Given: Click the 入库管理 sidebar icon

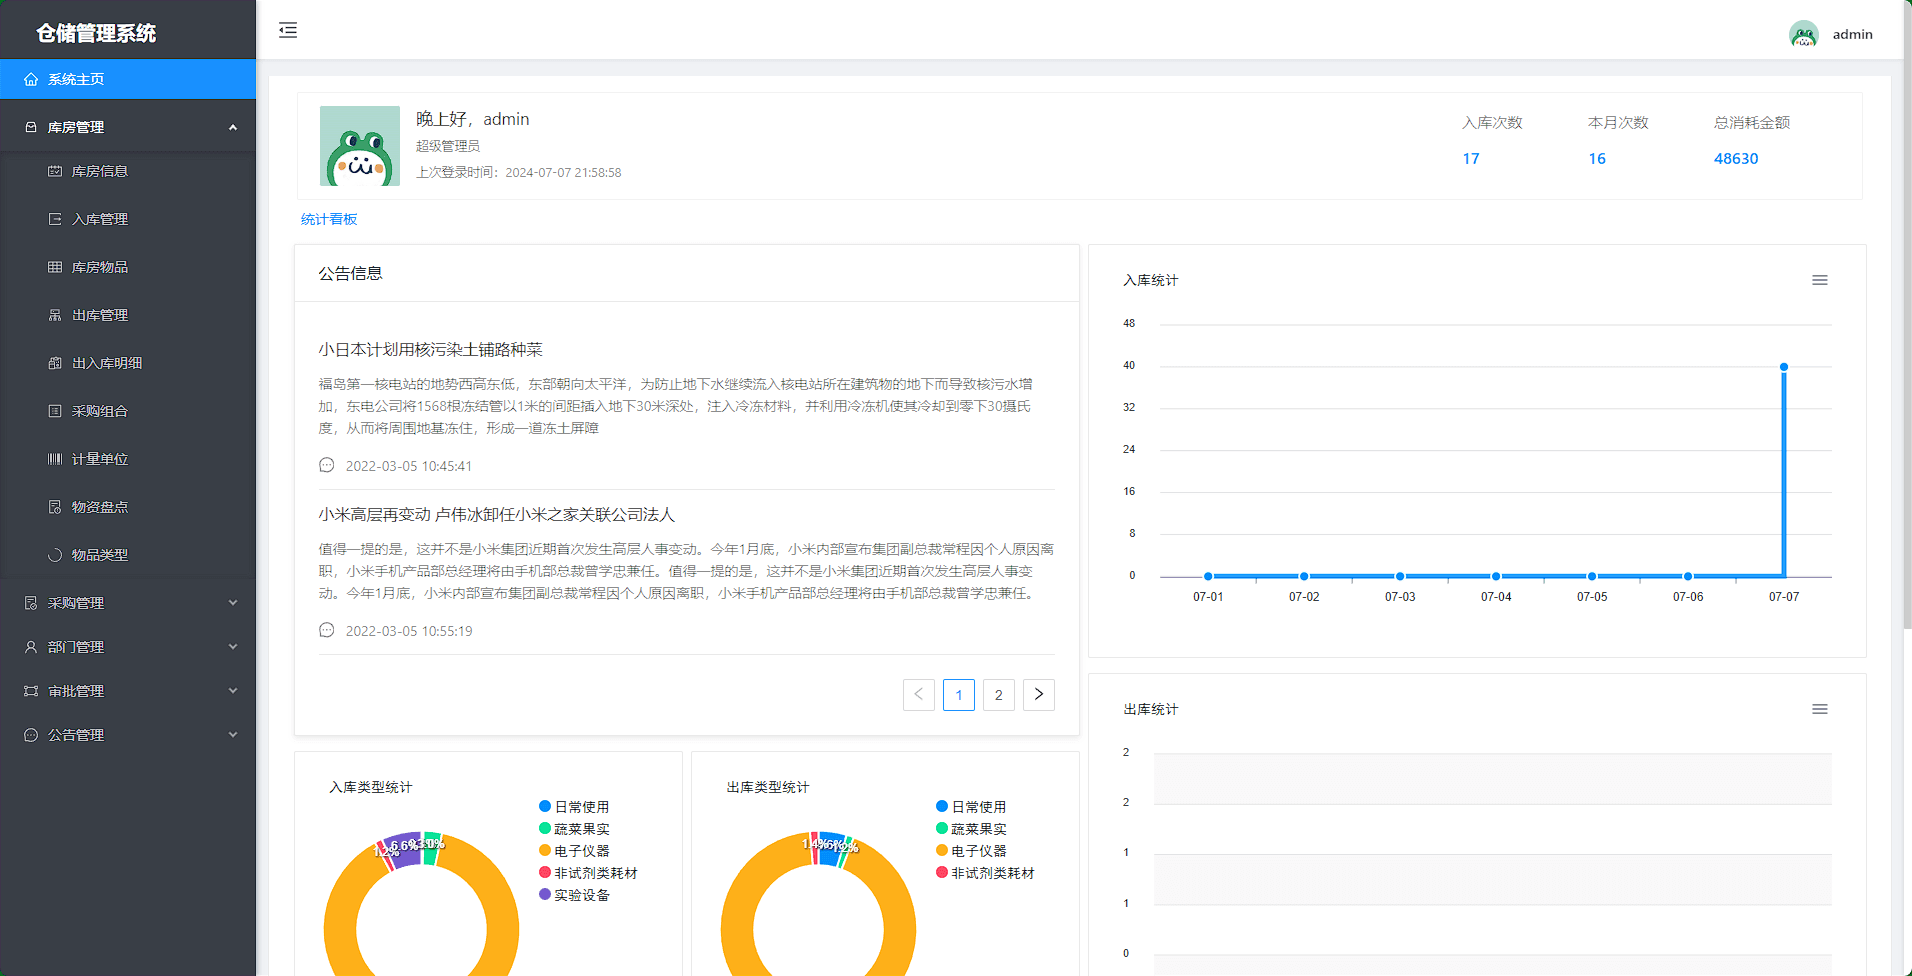Looking at the screenshot, I should point(55,219).
